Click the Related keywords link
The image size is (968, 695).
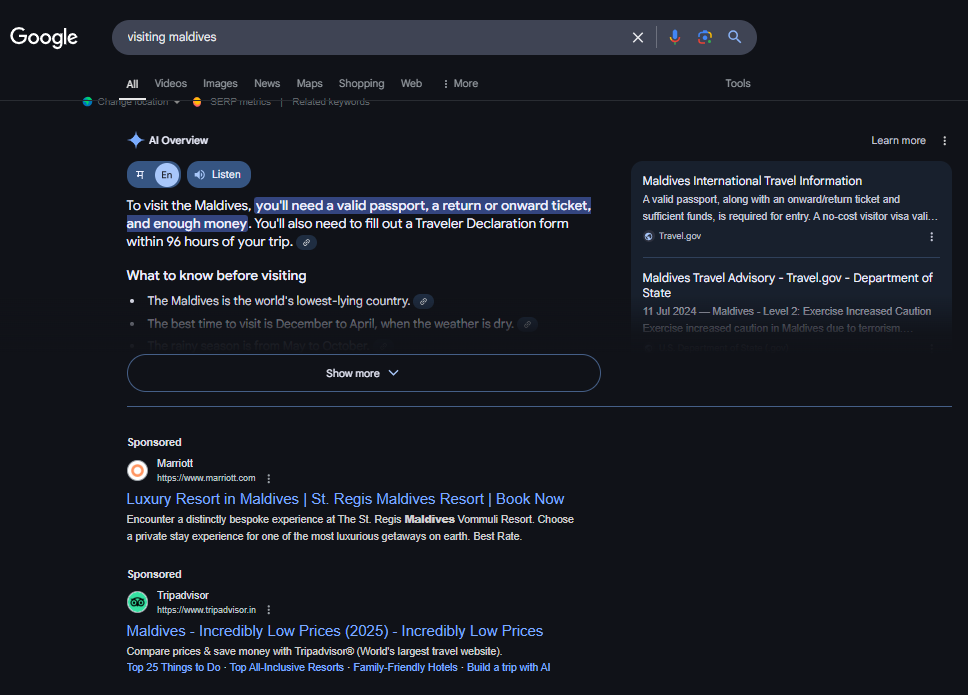(x=331, y=102)
